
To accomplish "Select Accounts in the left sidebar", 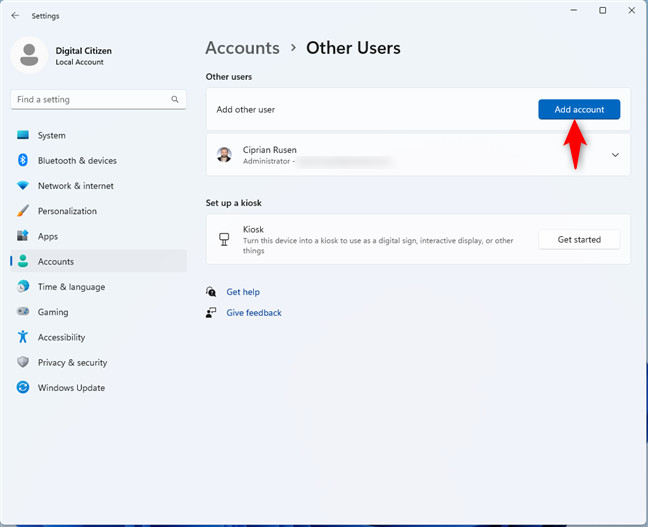I will (56, 262).
